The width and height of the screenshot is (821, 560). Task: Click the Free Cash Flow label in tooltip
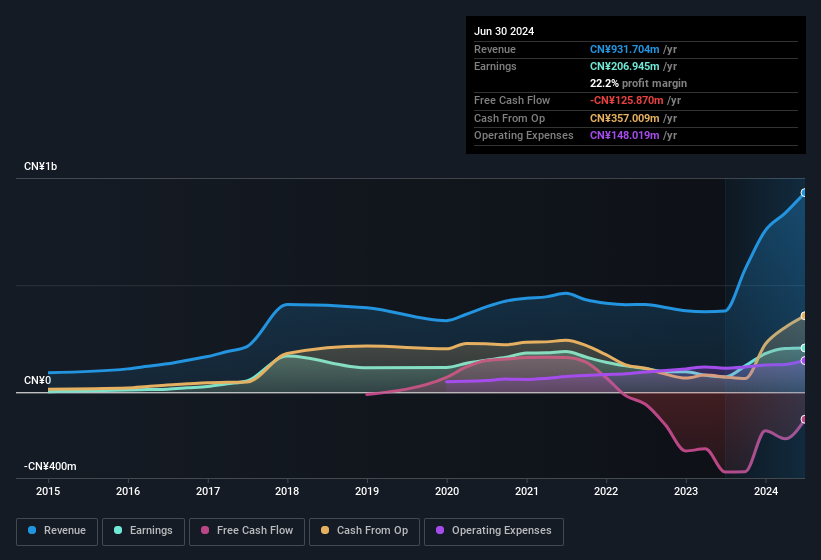512,100
